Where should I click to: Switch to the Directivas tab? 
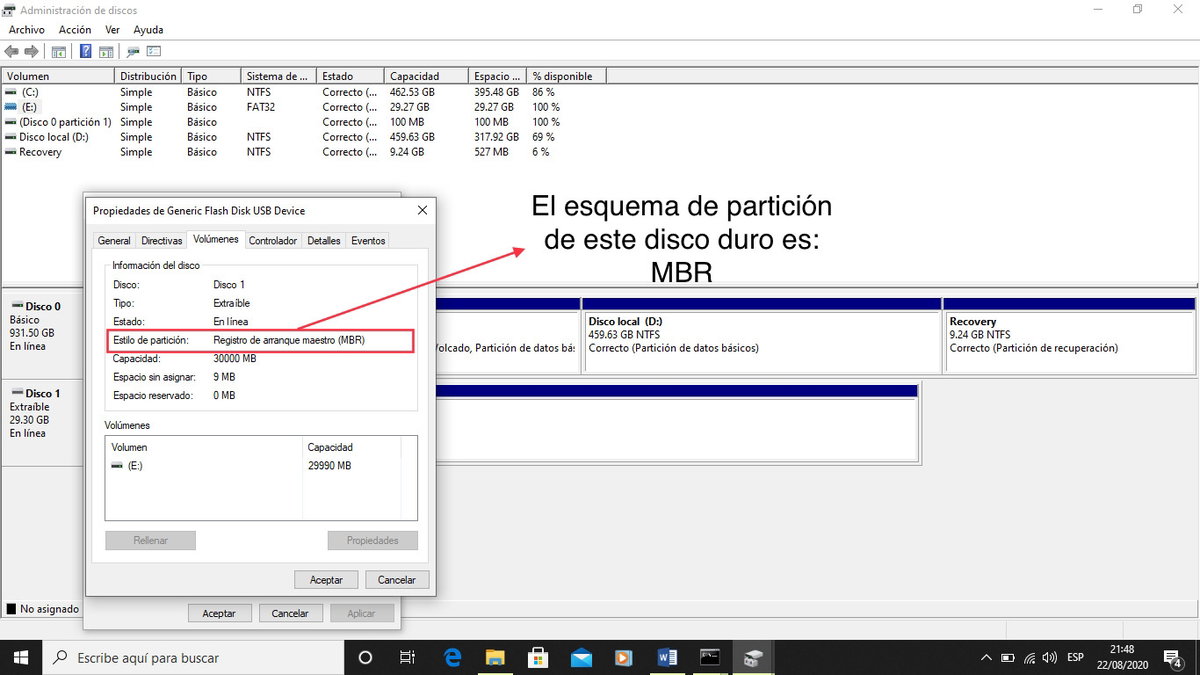(x=162, y=241)
